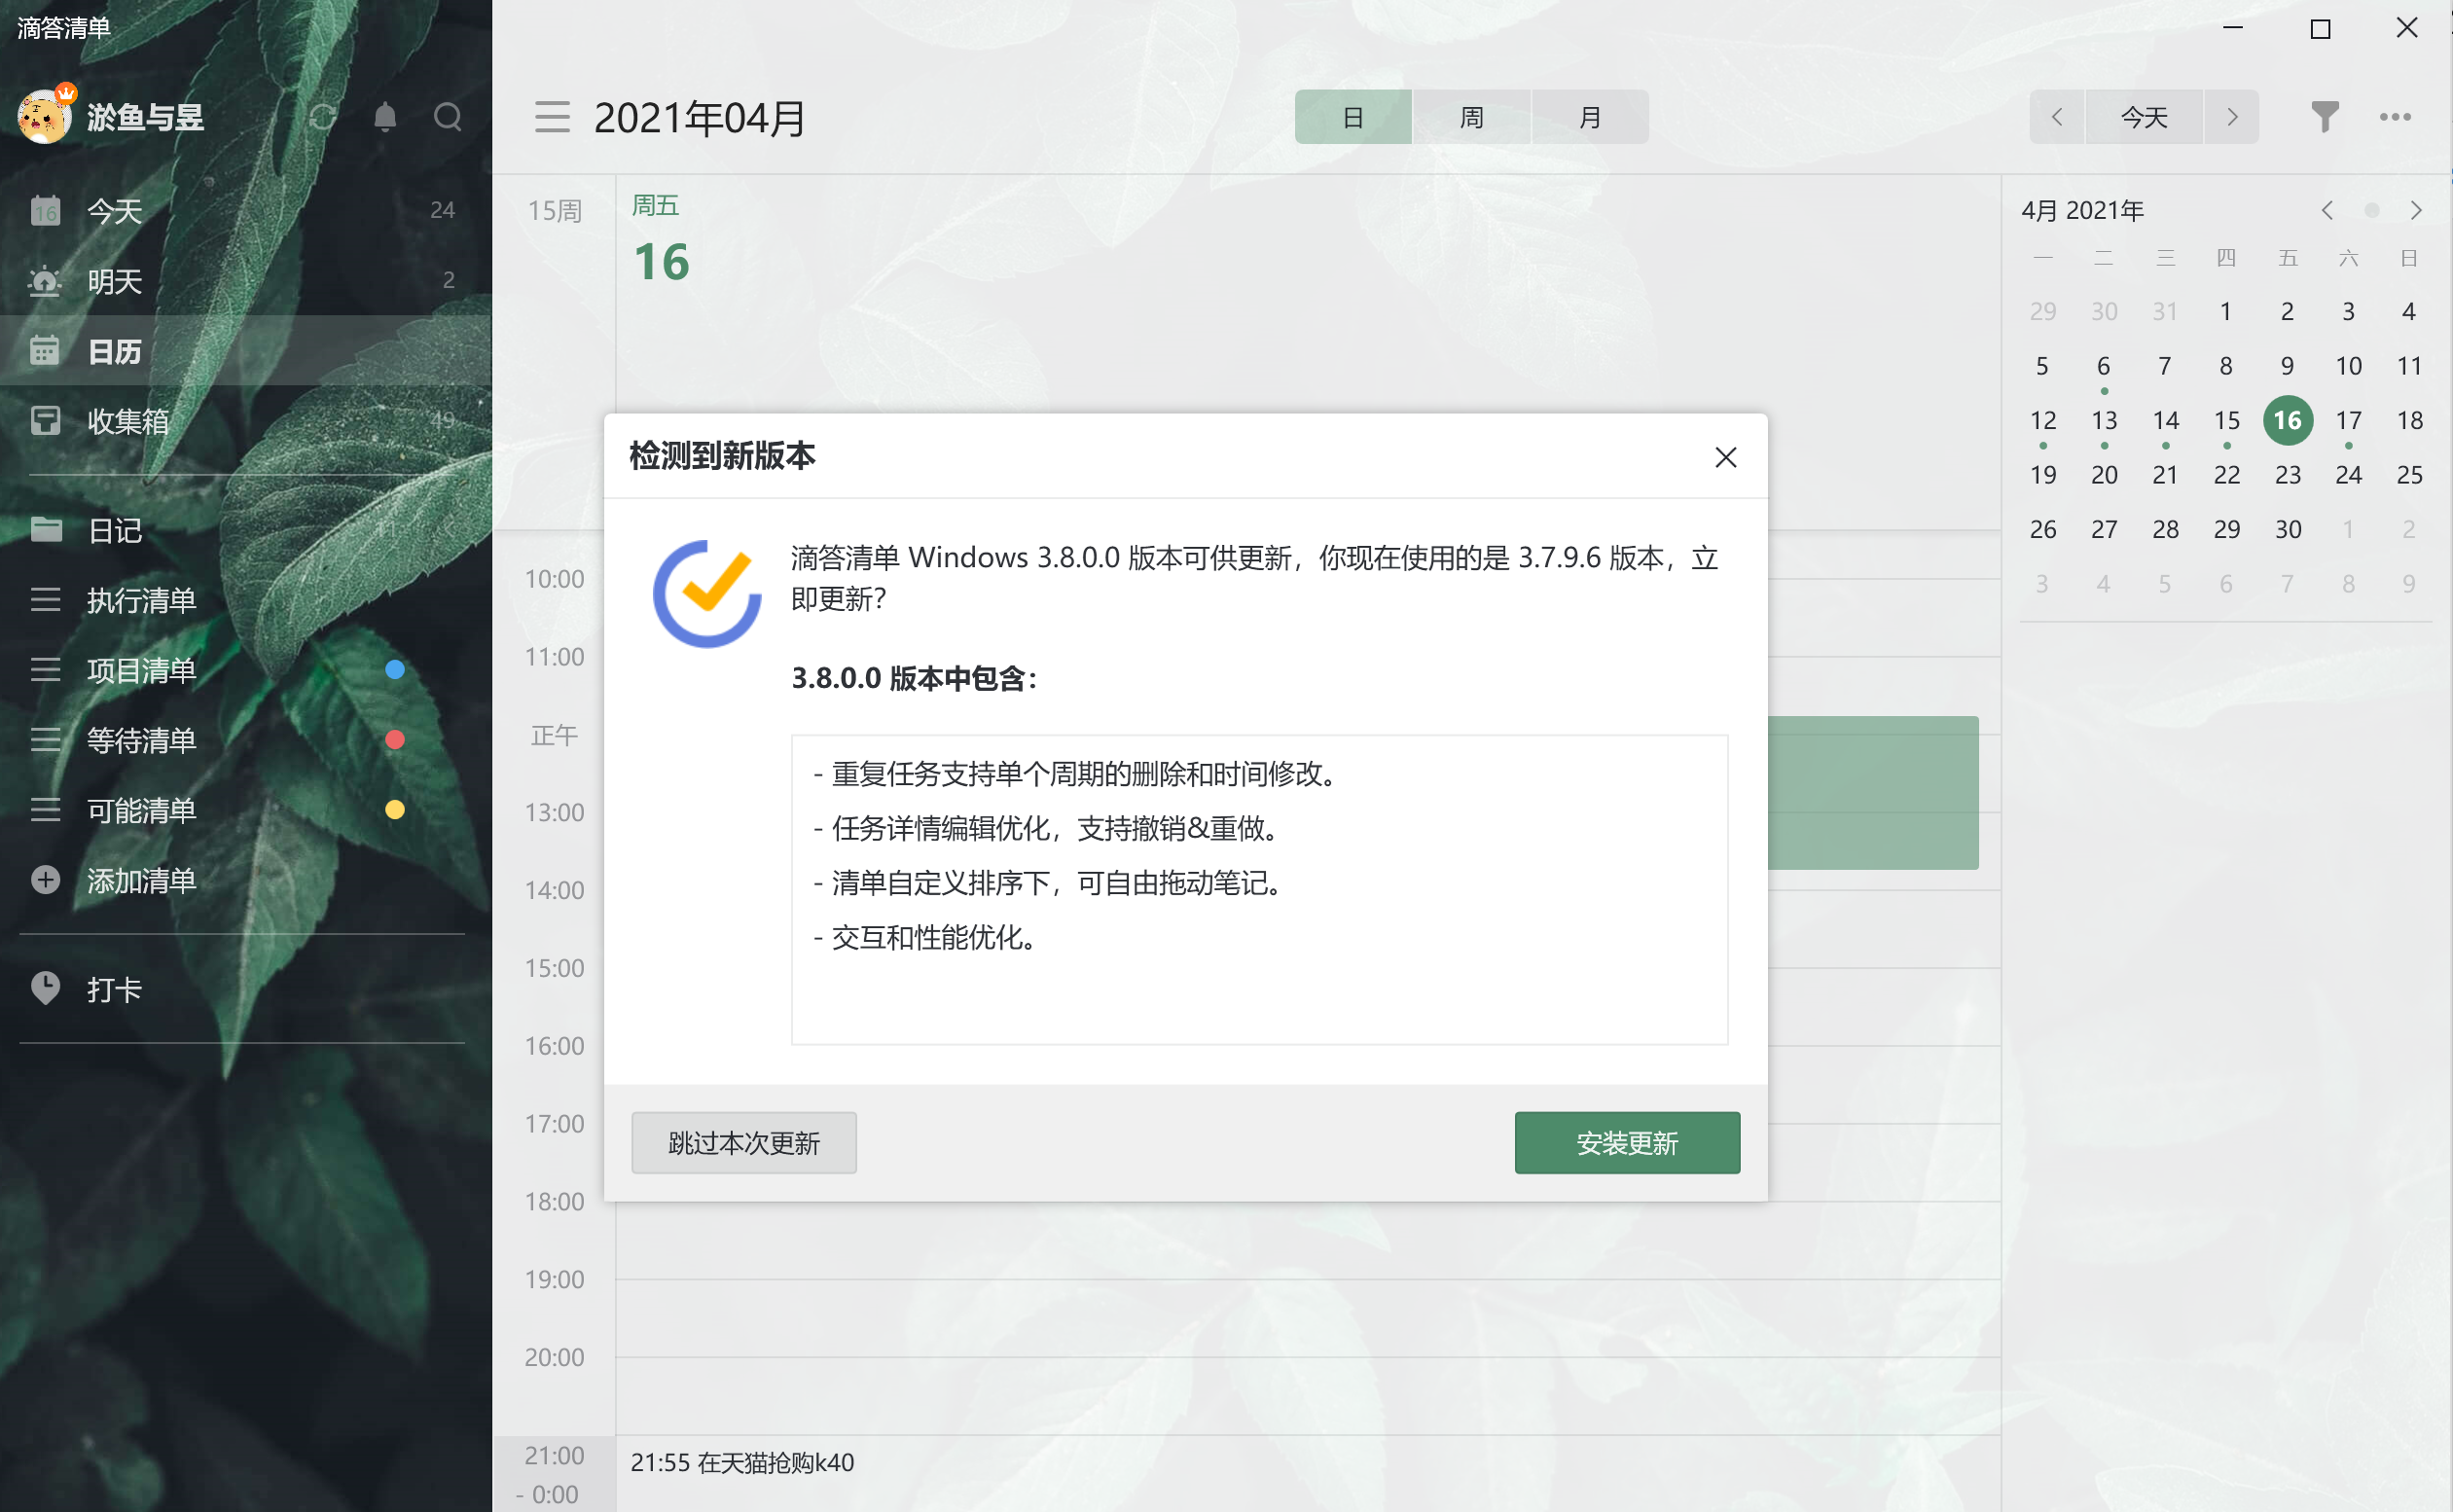
Task: Click the sync refresh icon
Action: pos(322,117)
